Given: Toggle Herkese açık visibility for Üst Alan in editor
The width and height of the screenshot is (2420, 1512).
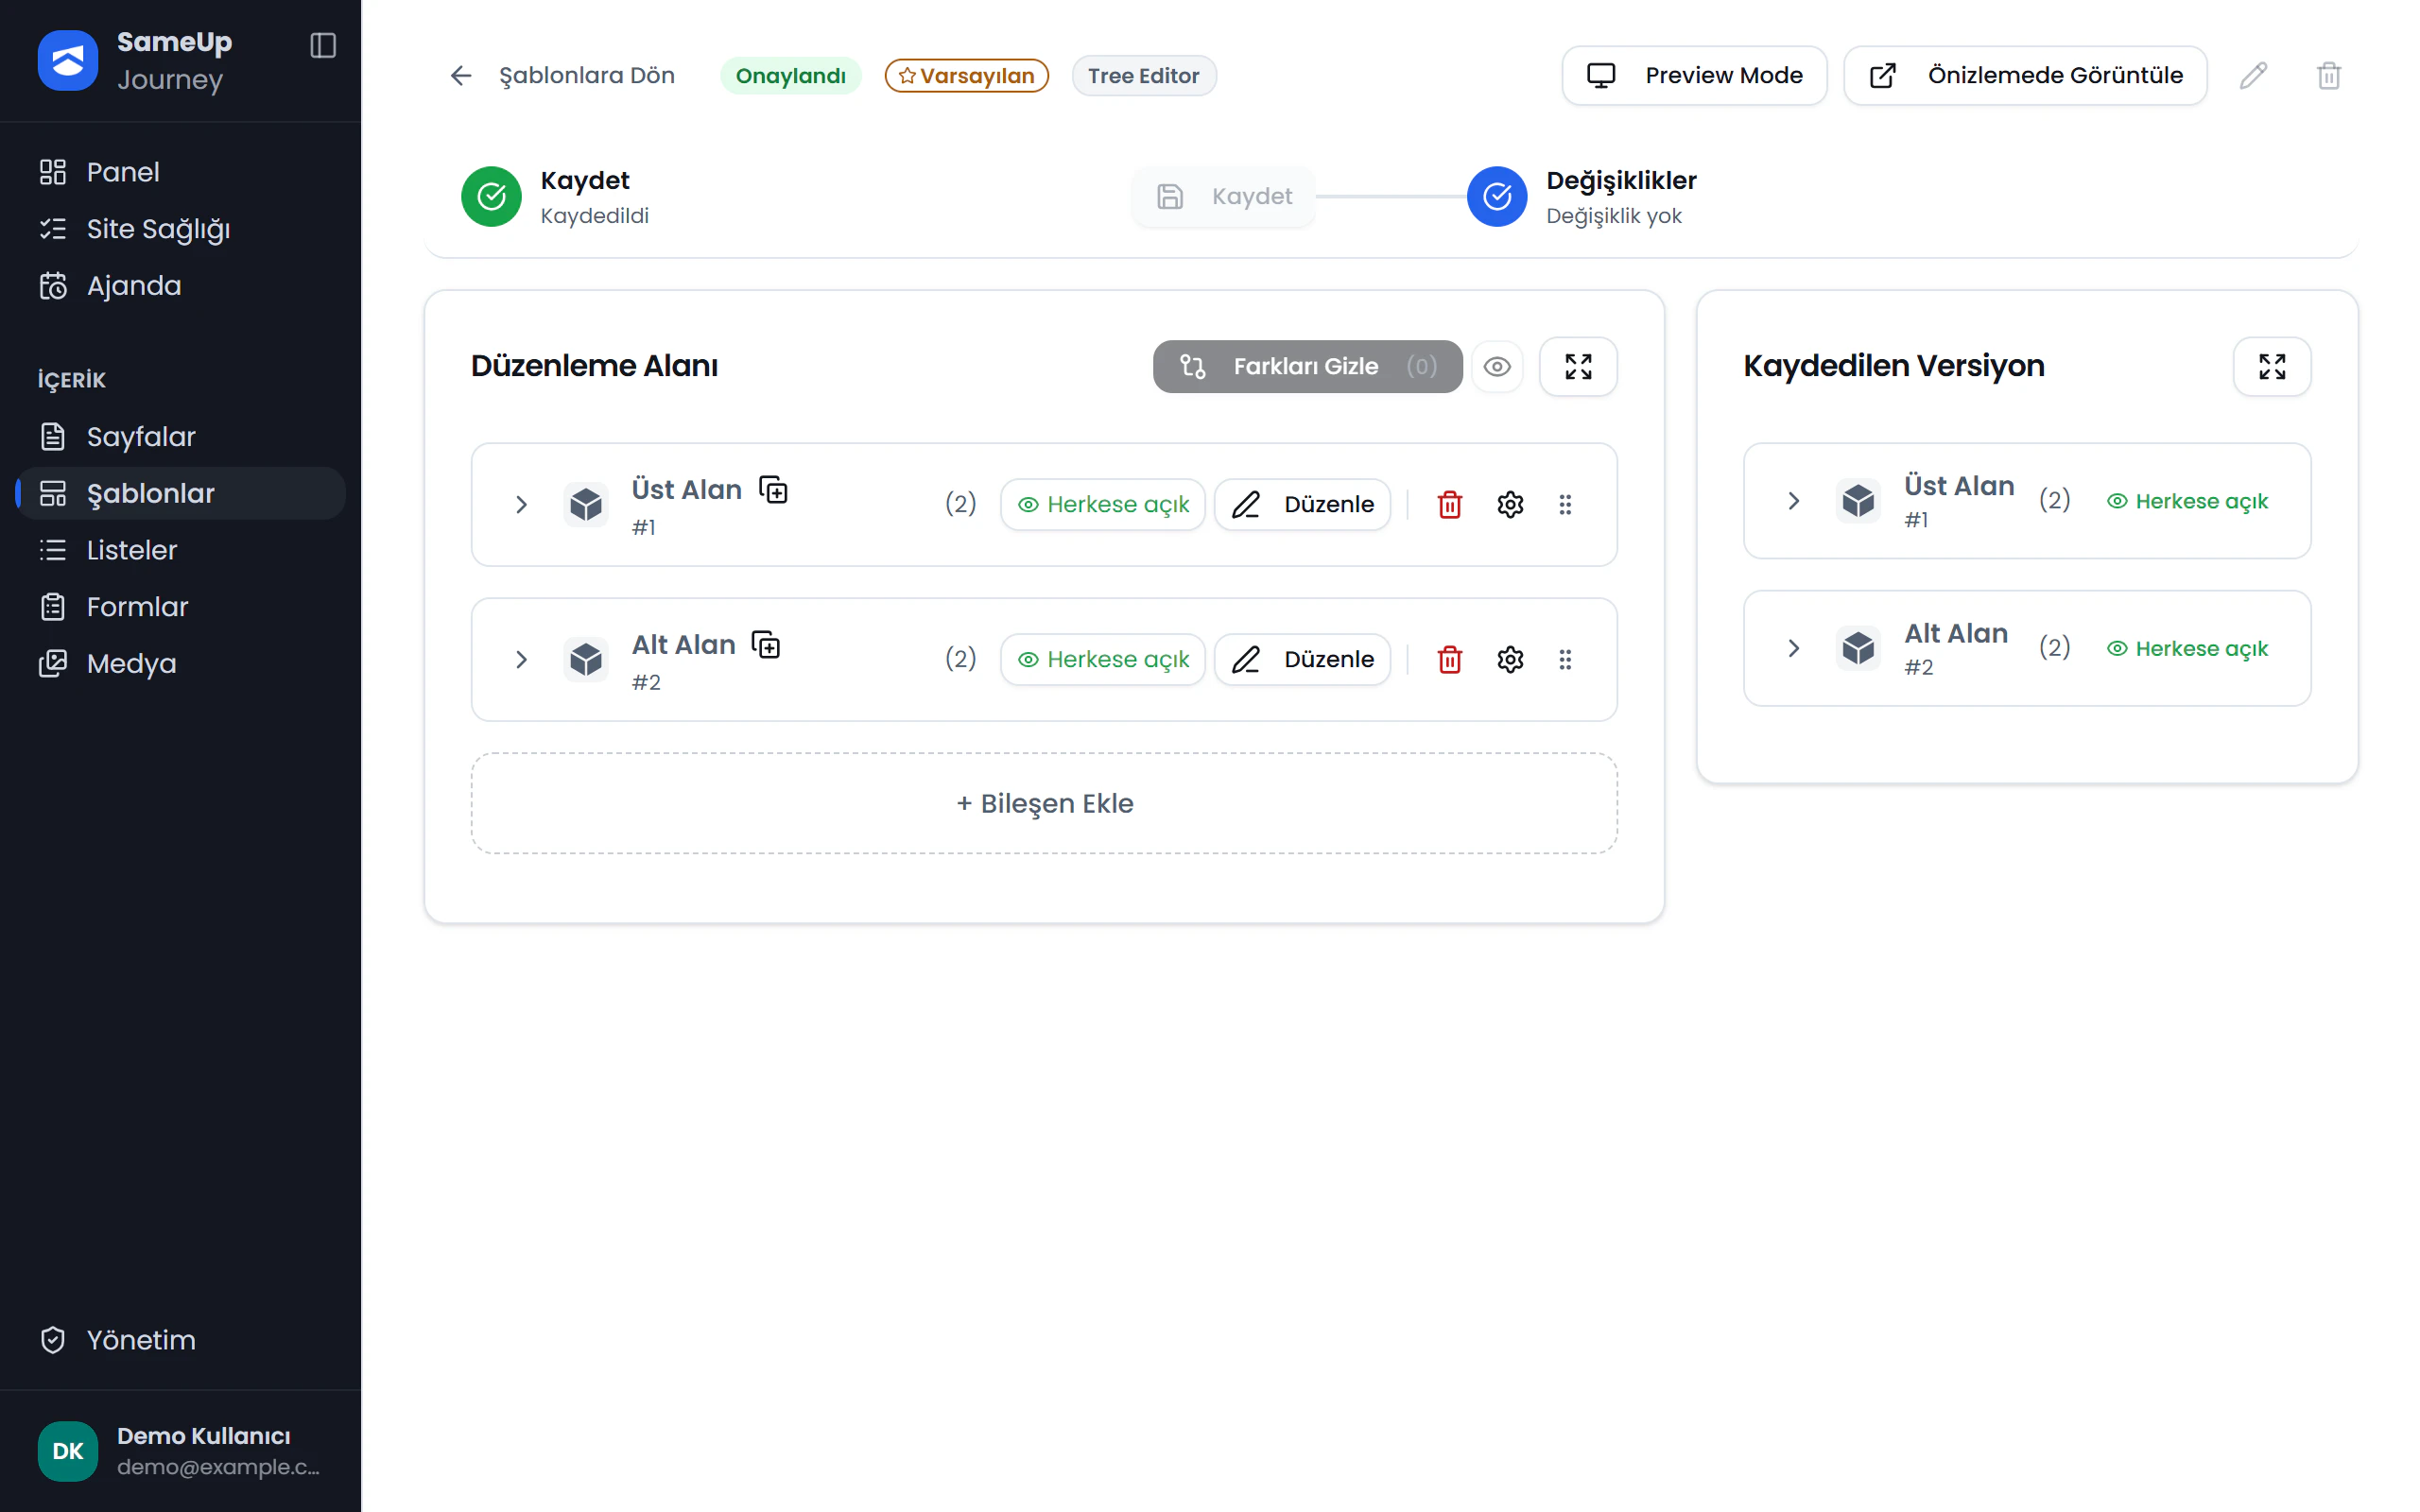Looking at the screenshot, I should click(x=1103, y=504).
